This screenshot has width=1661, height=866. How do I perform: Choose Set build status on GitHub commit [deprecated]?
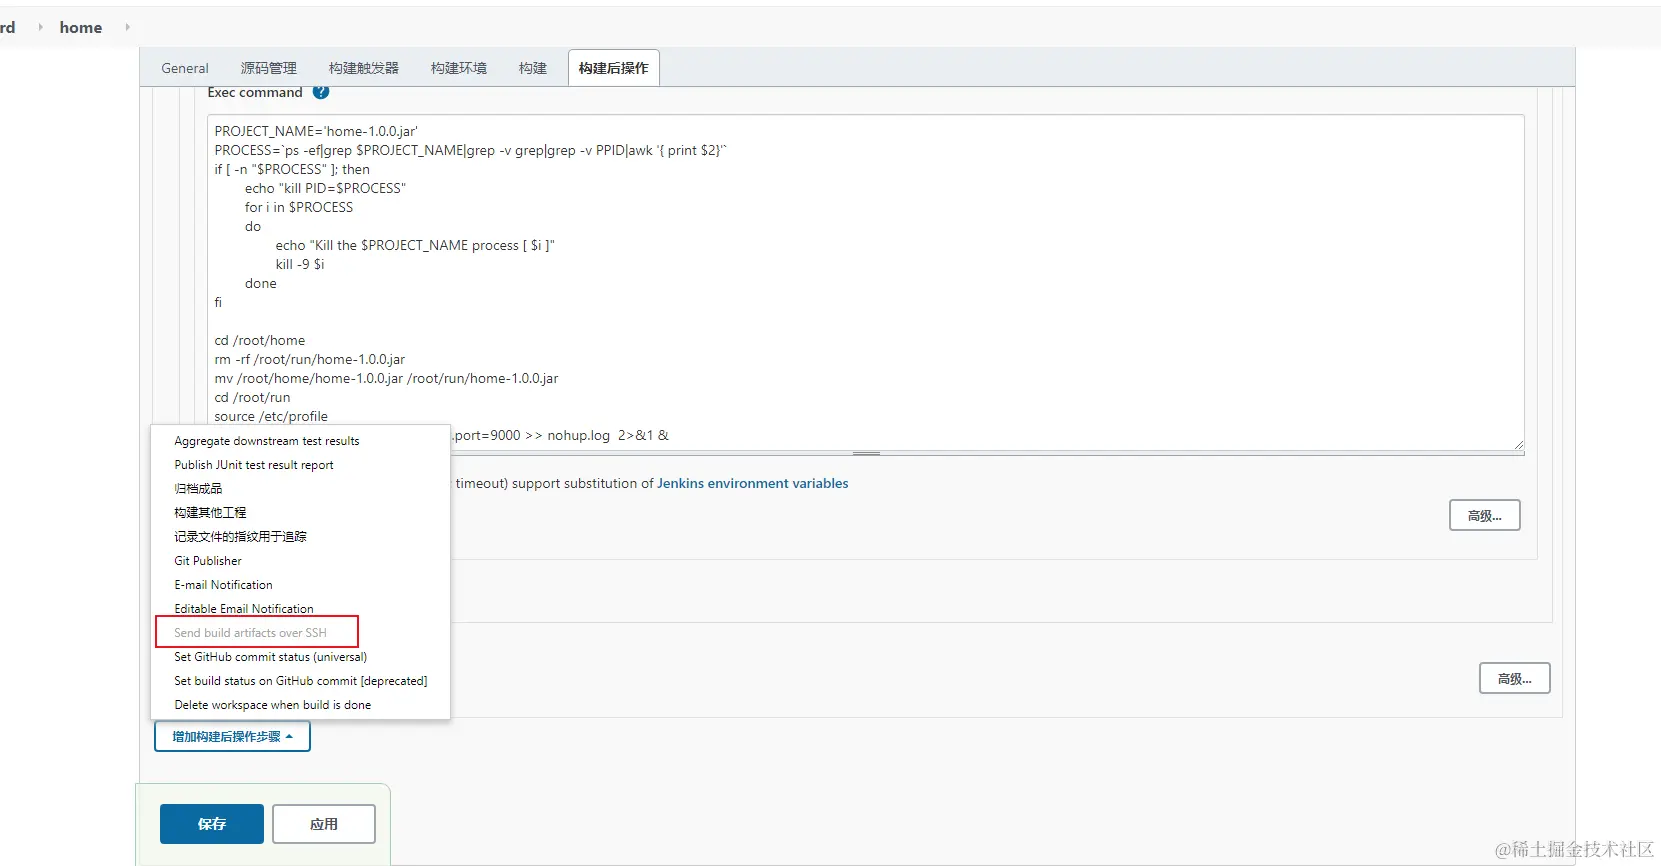point(301,681)
